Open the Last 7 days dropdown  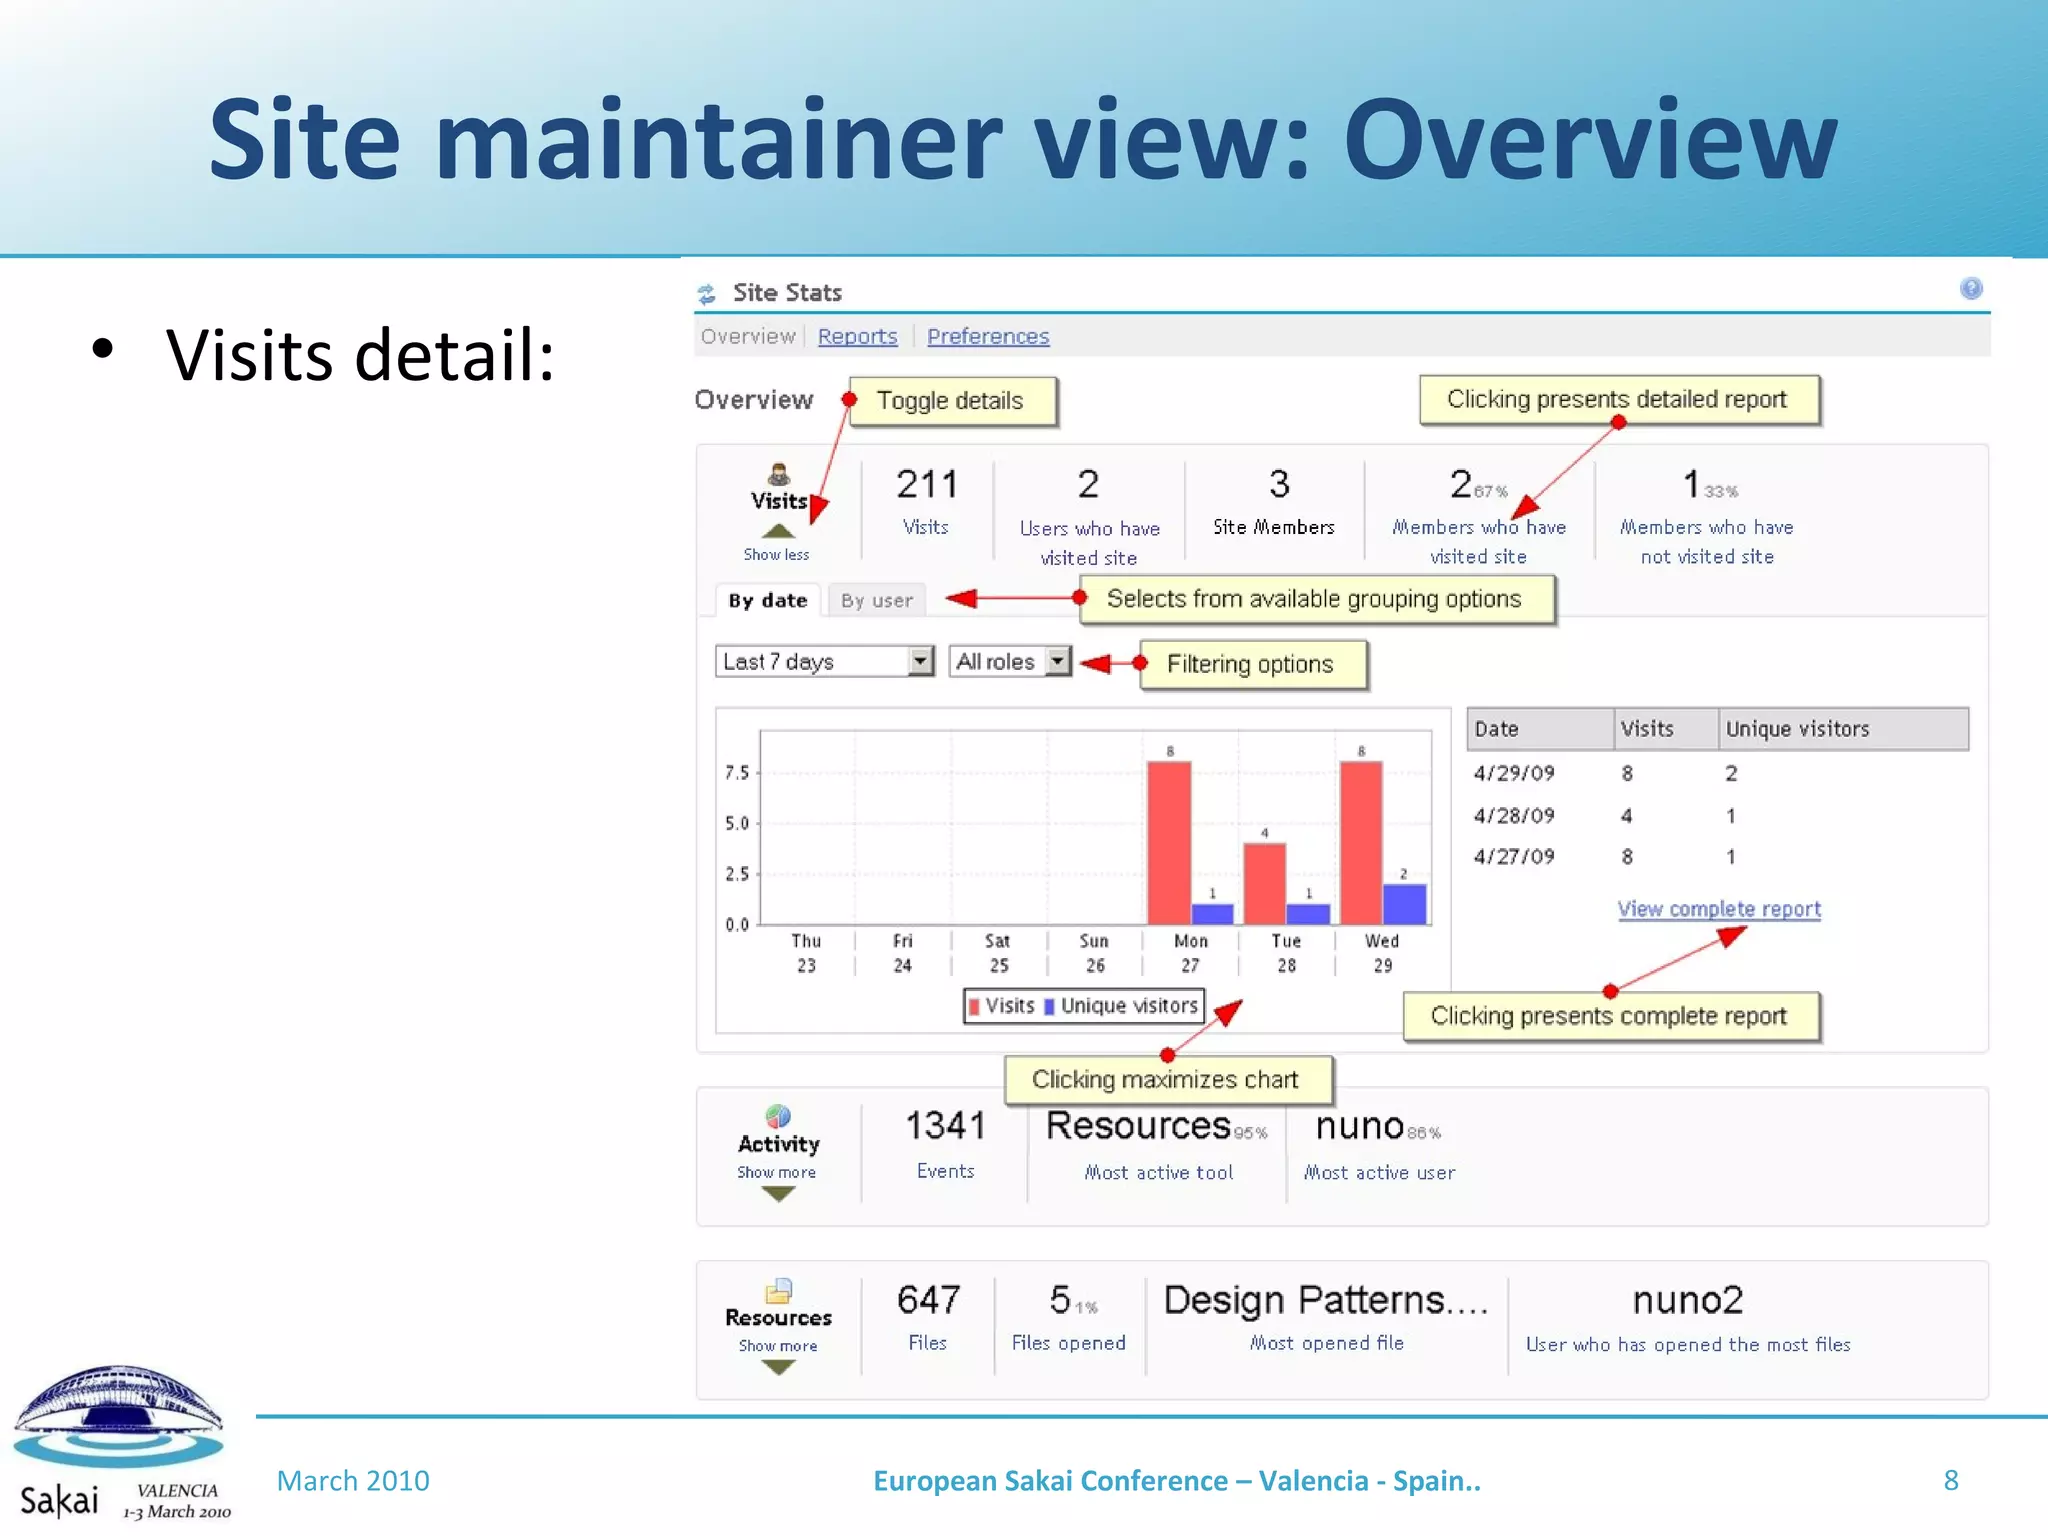pos(825,661)
